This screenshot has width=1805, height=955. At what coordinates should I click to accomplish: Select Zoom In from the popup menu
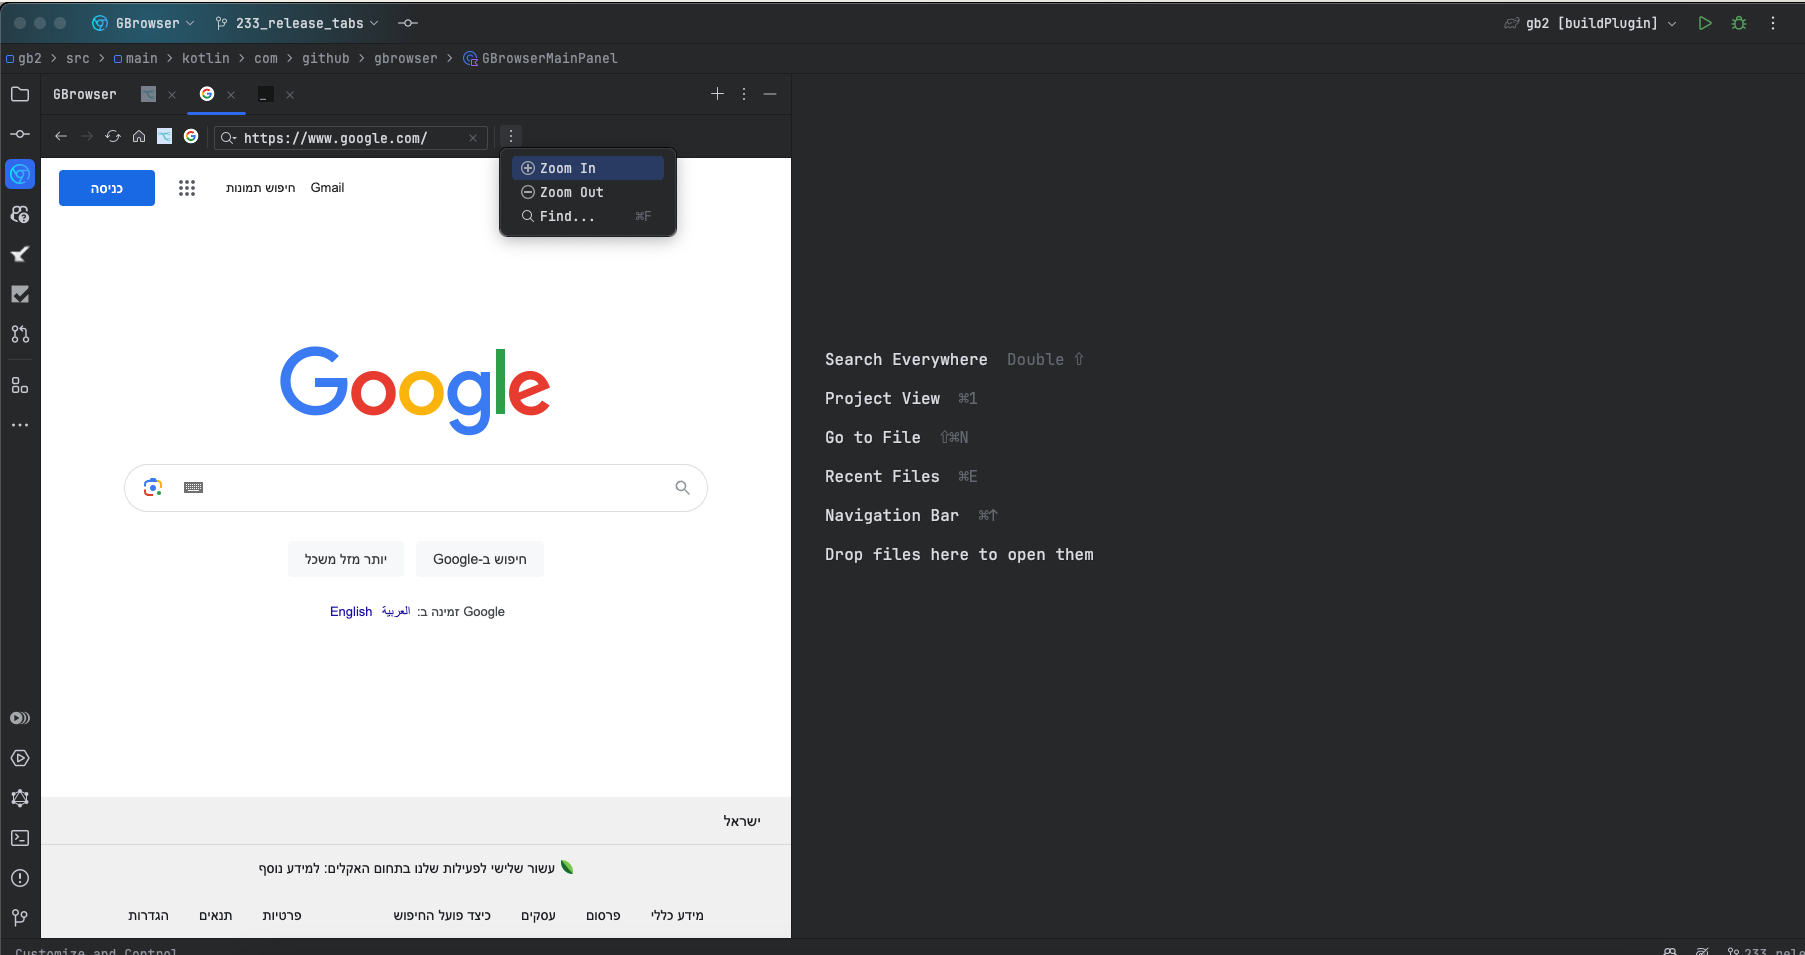(x=588, y=168)
